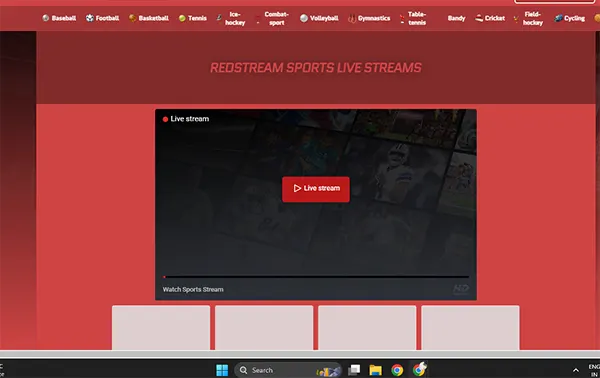
Task: Choose the Basketball icon in navigation
Action: pos(132,18)
